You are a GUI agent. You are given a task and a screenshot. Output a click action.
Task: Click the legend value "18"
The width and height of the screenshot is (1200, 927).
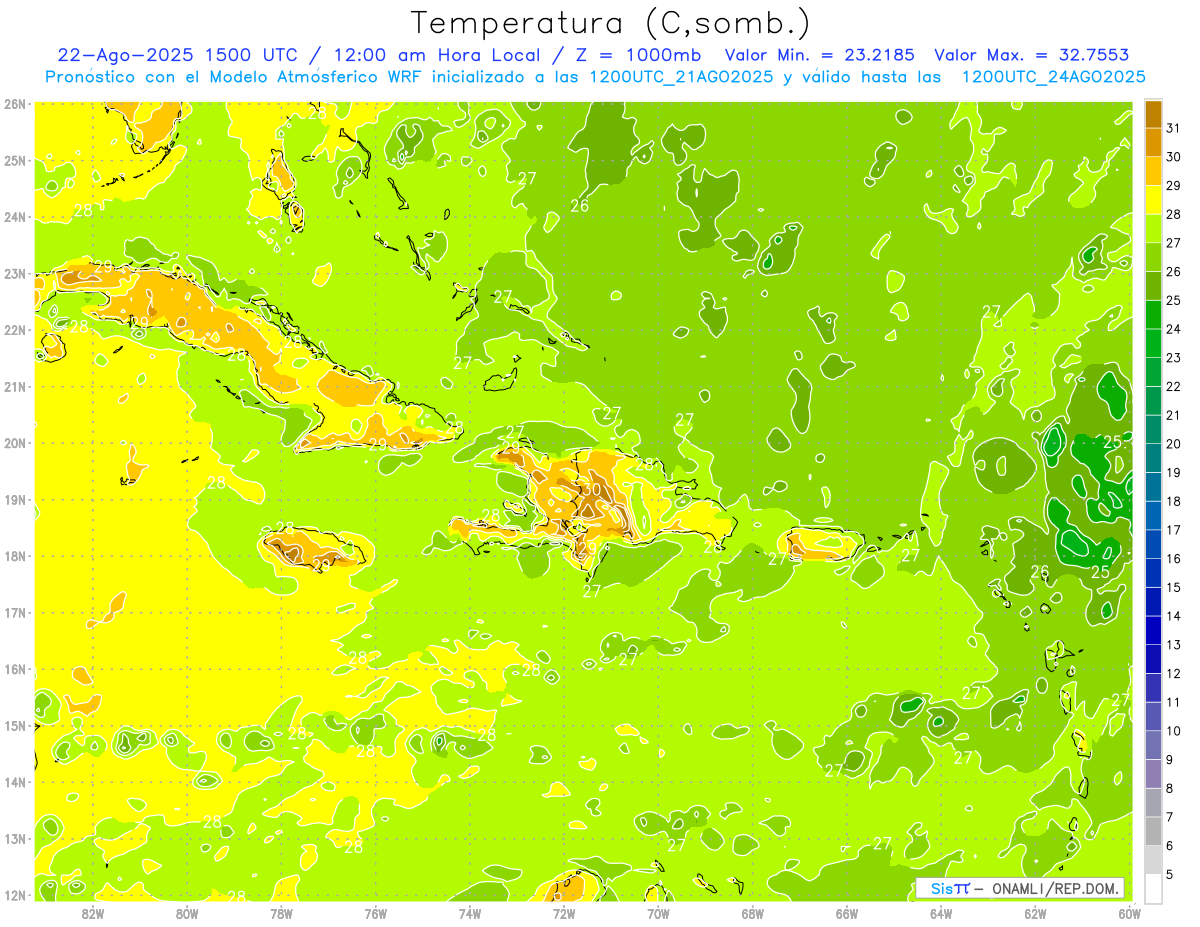point(1173,501)
